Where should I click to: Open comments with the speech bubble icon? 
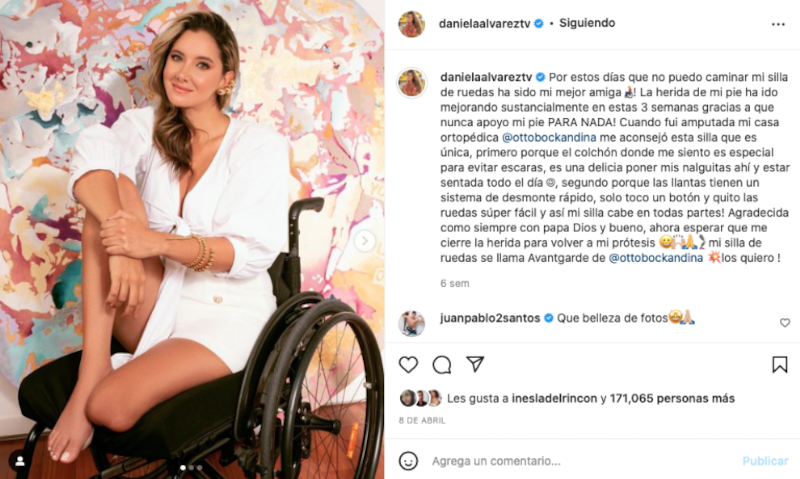442,364
